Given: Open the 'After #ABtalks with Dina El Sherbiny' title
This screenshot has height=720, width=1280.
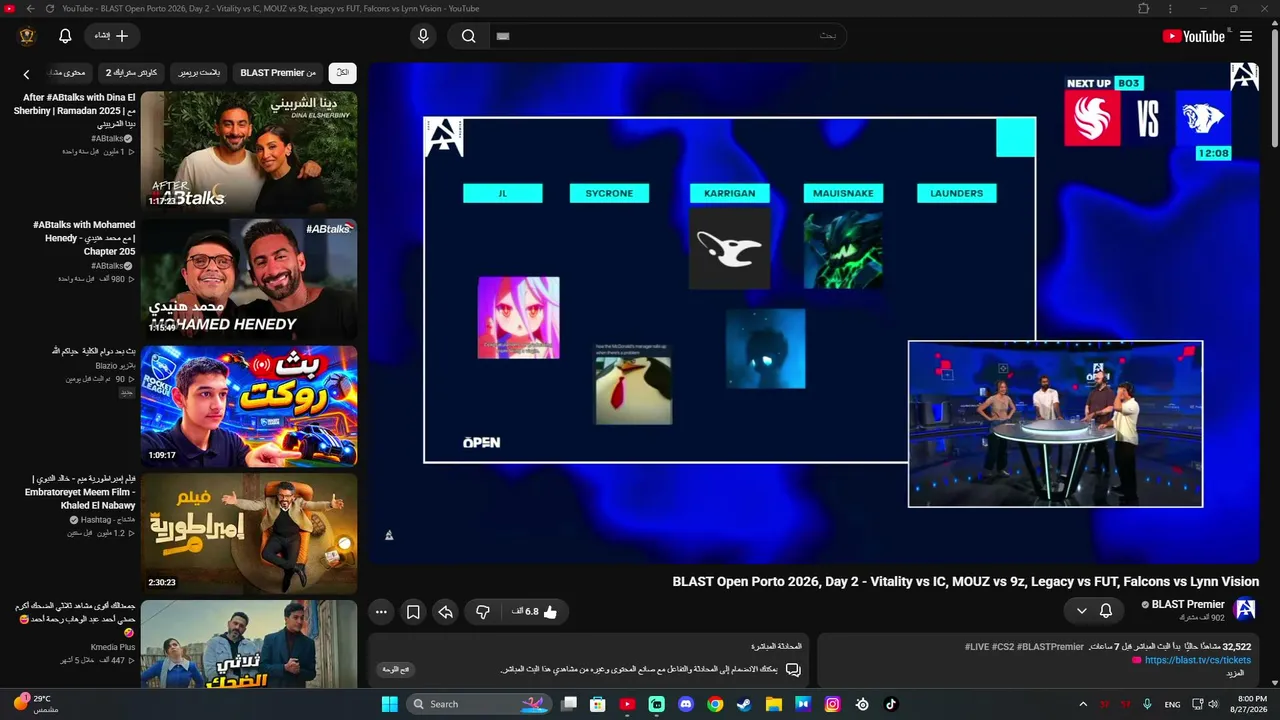Looking at the screenshot, I should pos(74,111).
